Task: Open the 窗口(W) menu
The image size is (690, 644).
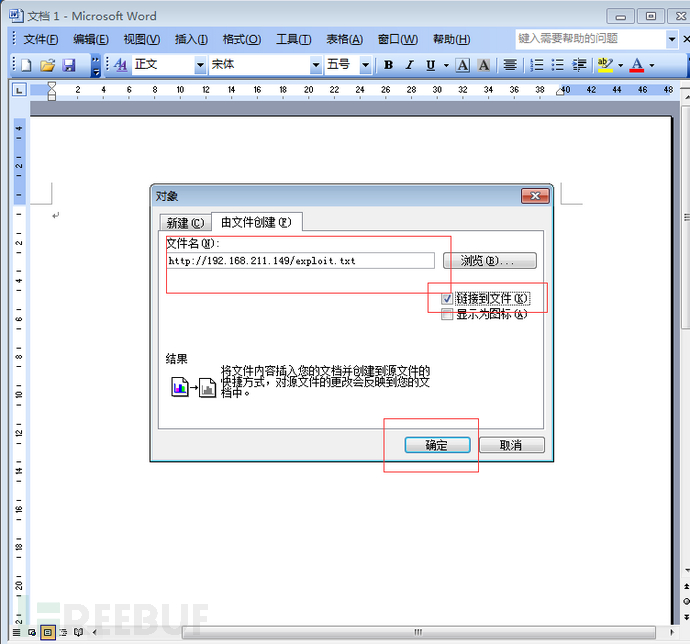Action: pos(398,40)
